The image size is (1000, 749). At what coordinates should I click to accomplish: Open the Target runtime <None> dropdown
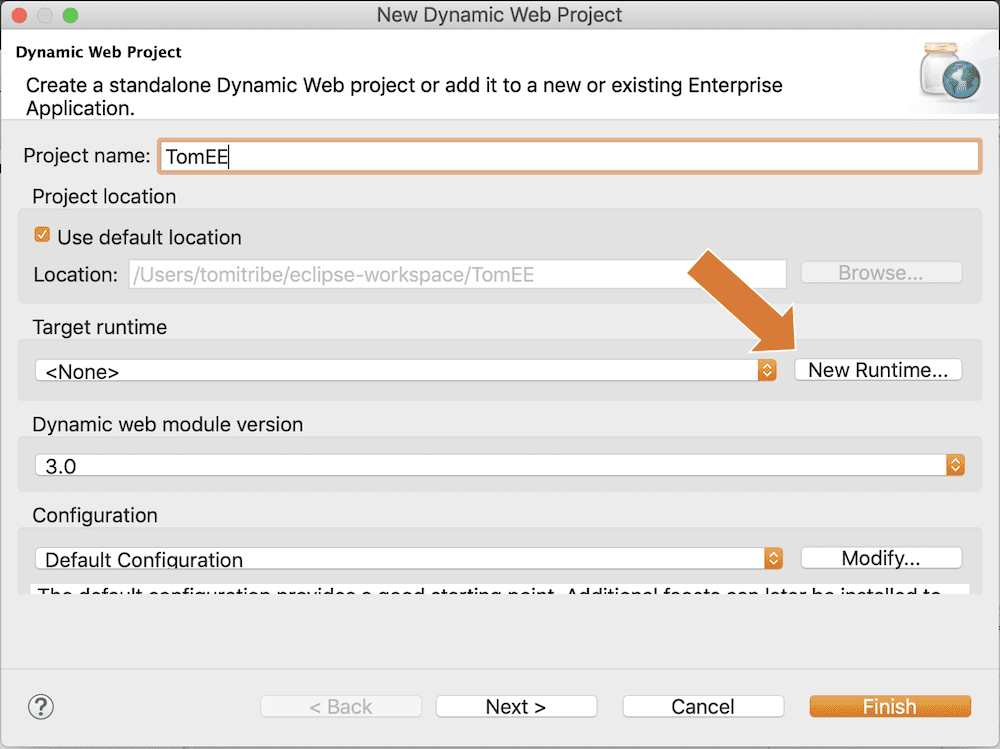(x=406, y=370)
